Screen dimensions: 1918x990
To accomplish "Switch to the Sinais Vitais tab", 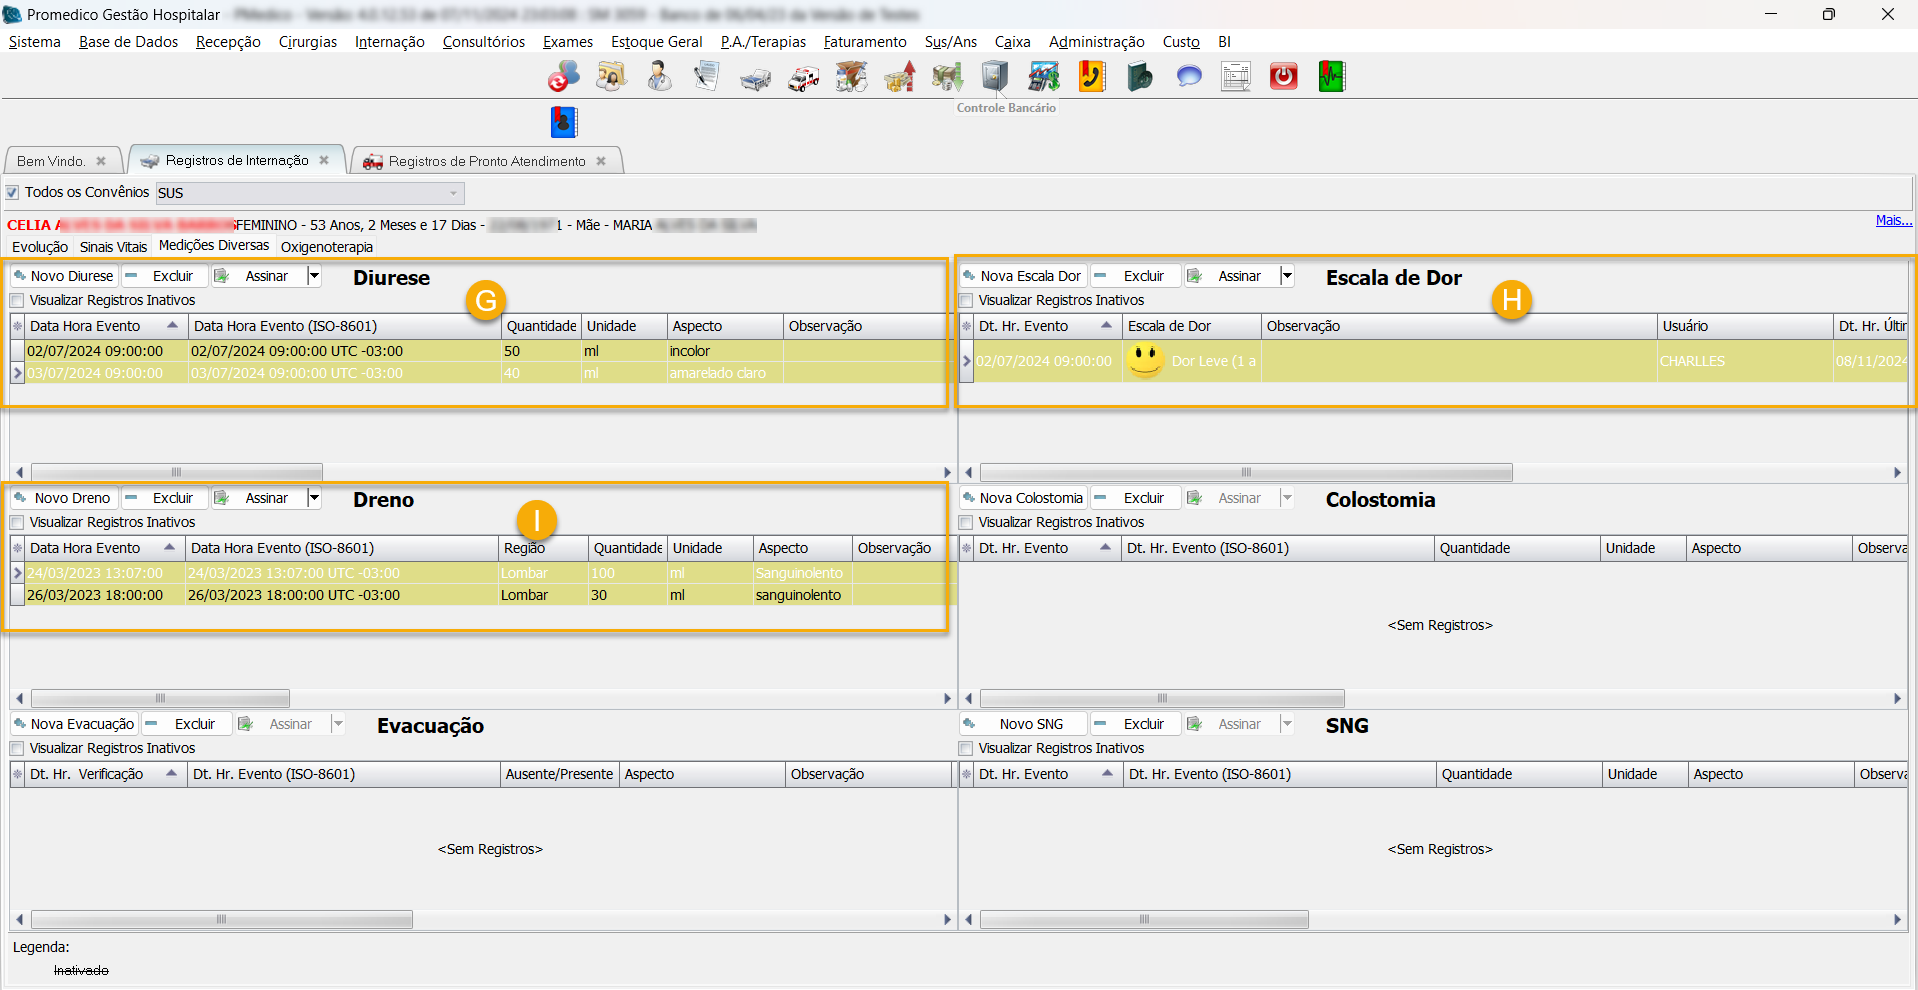I will coord(113,247).
